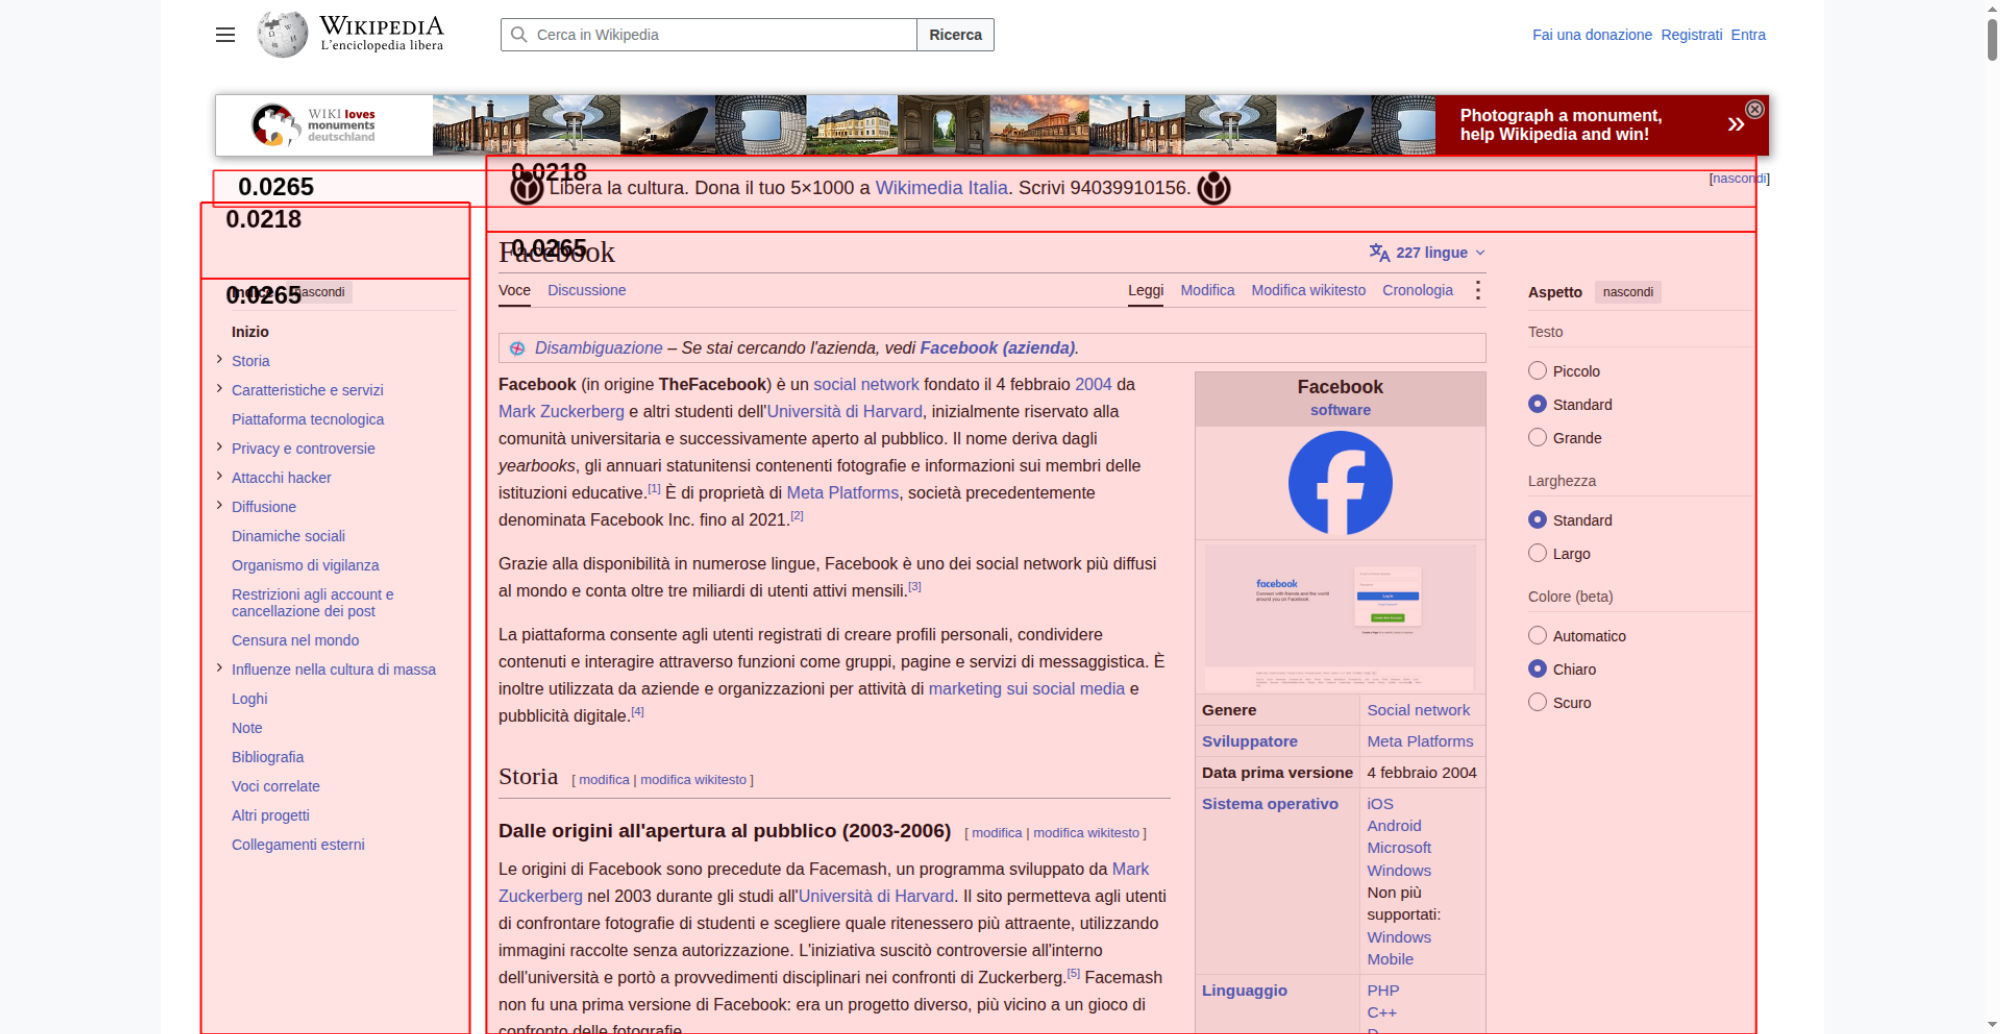2000x1034 pixels.
Task: Click the language translate icon
Action: (1379, 252)
